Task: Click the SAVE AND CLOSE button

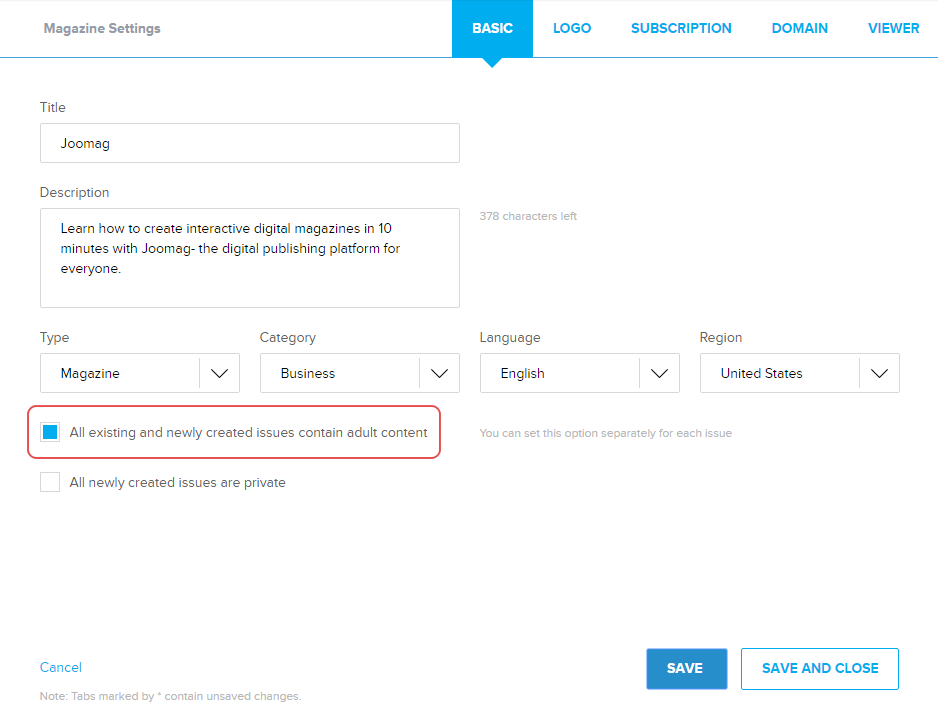Action: [819, 669]
